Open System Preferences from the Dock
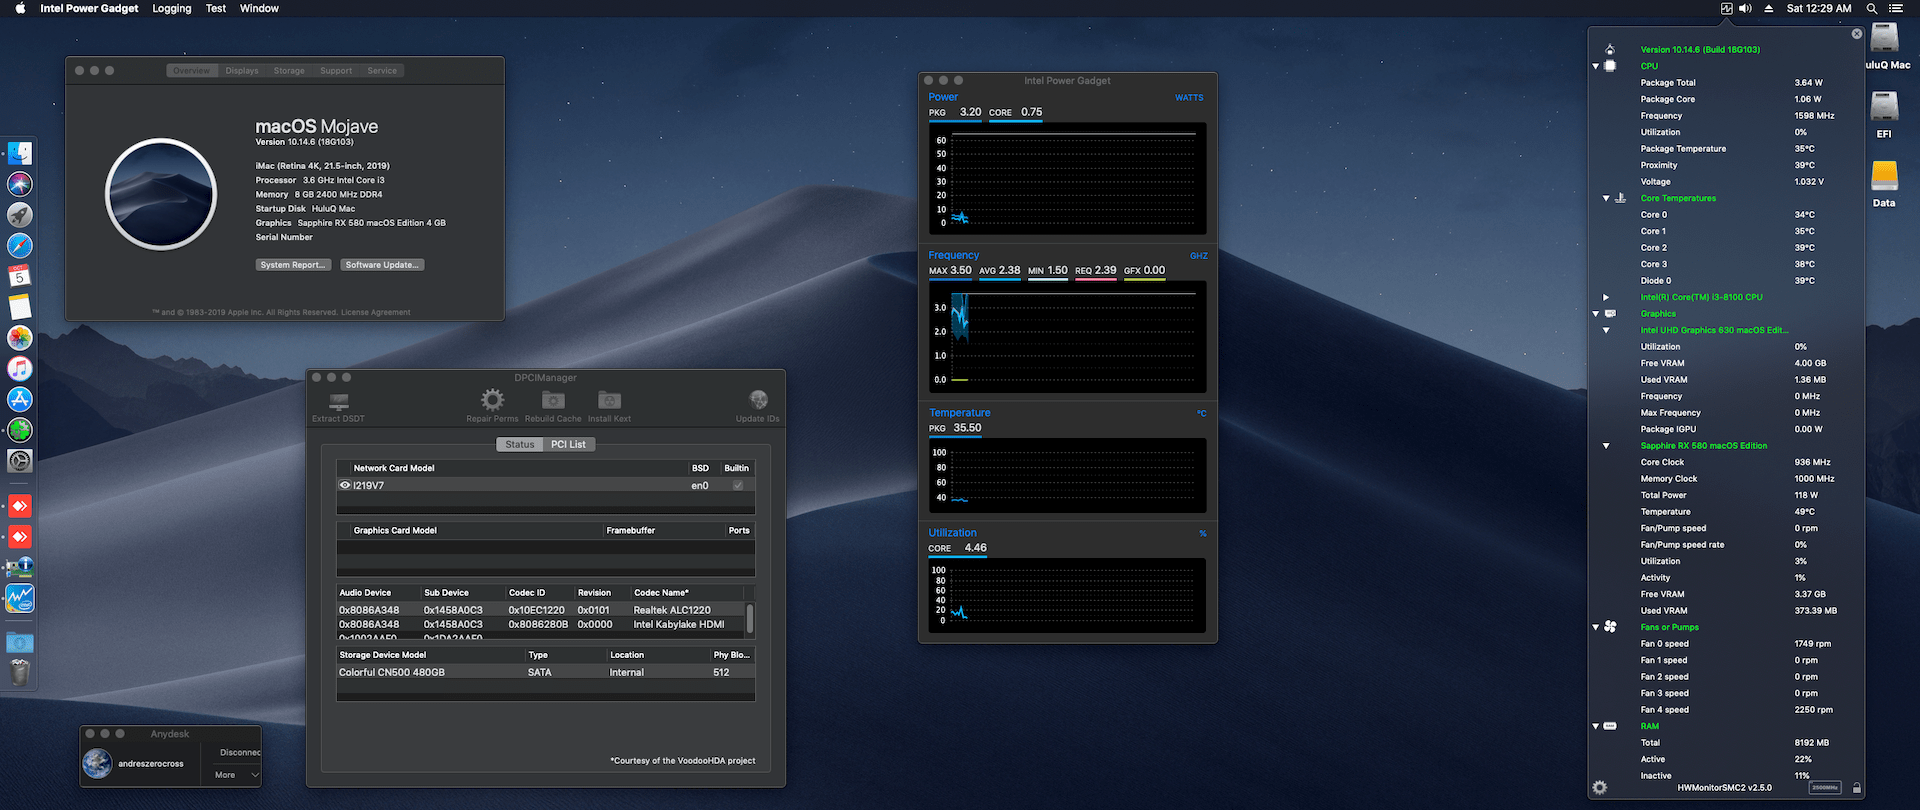 [20, 461]
